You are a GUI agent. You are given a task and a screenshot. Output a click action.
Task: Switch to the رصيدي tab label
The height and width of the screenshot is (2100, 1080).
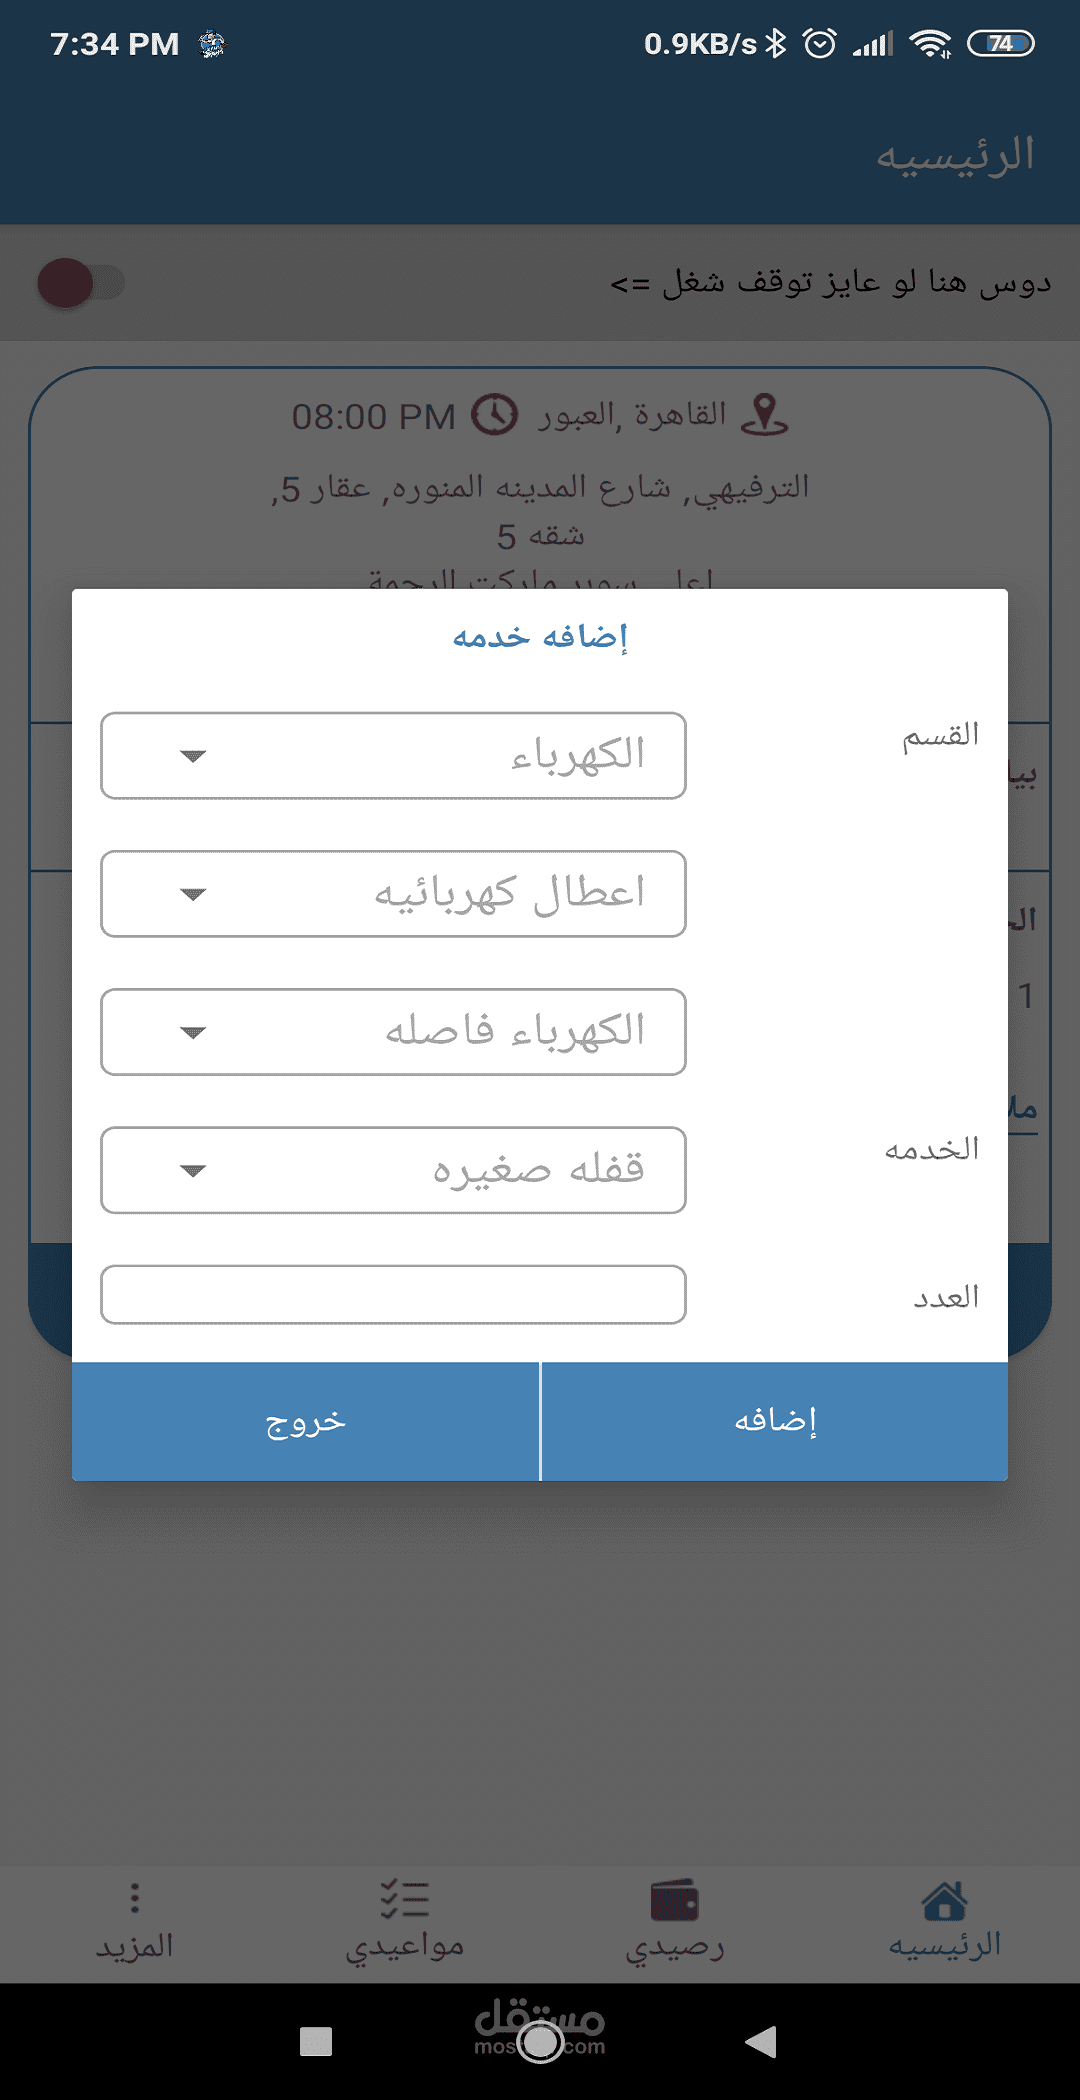(675, 1946)
